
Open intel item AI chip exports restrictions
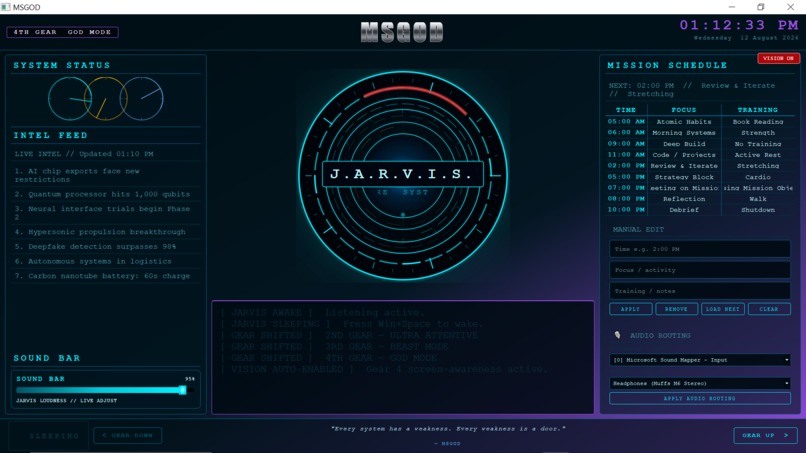(x=105, y=175)
